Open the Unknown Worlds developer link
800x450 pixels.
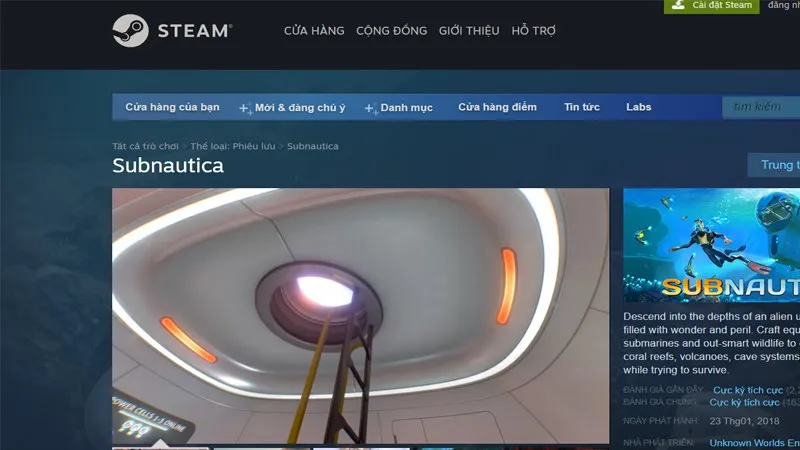(755, 443)
